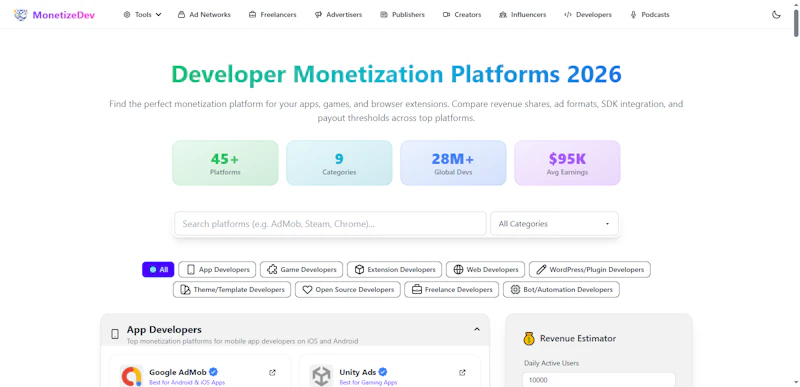Open Developers nav item
The image size is (800, 387).
click(588, 15)
